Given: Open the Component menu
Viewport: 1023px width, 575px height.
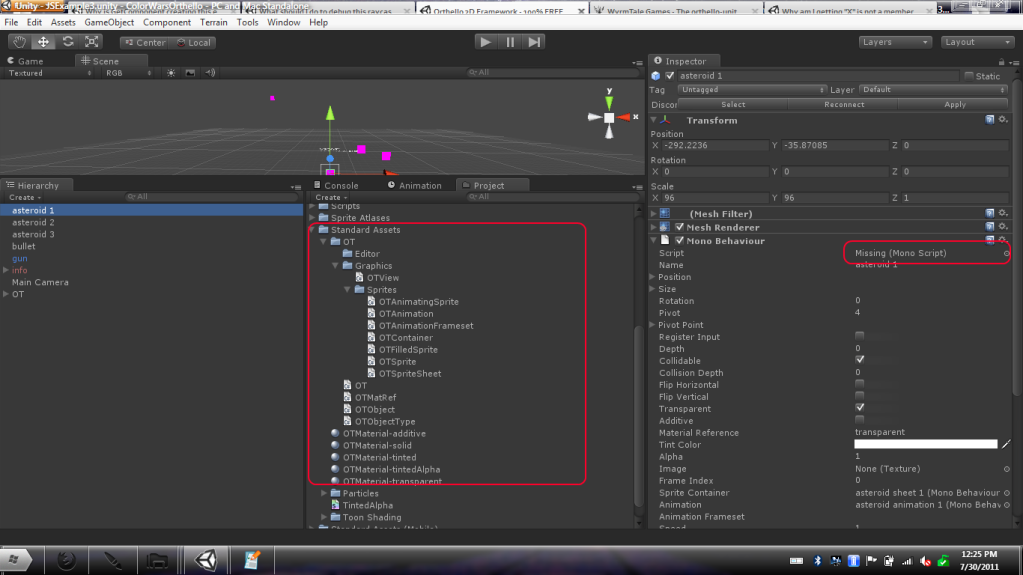Looking at the screenshot, I should point(167,22).
